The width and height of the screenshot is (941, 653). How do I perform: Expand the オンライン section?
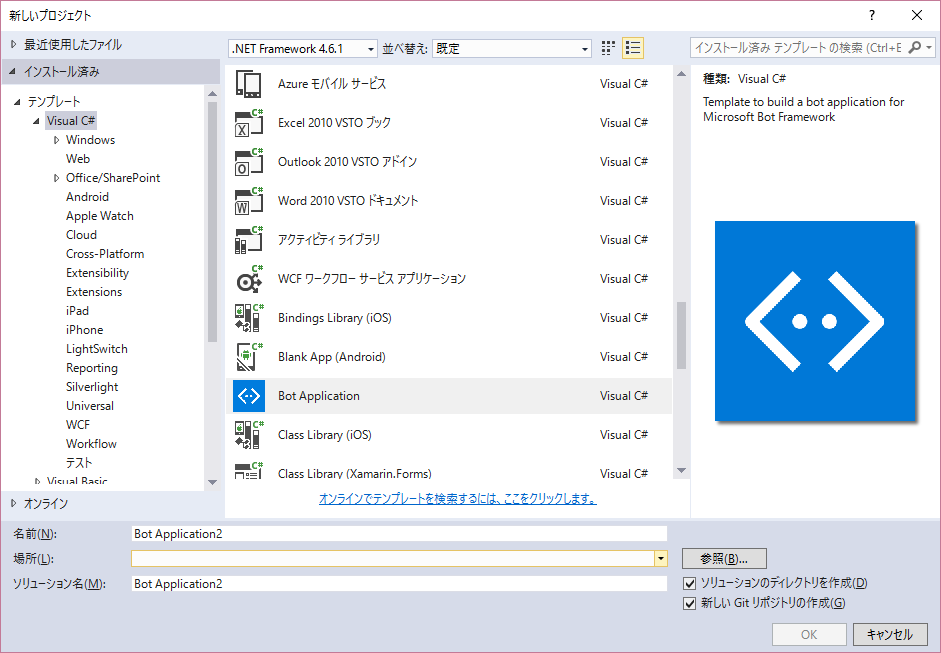[x=14, y=504]
